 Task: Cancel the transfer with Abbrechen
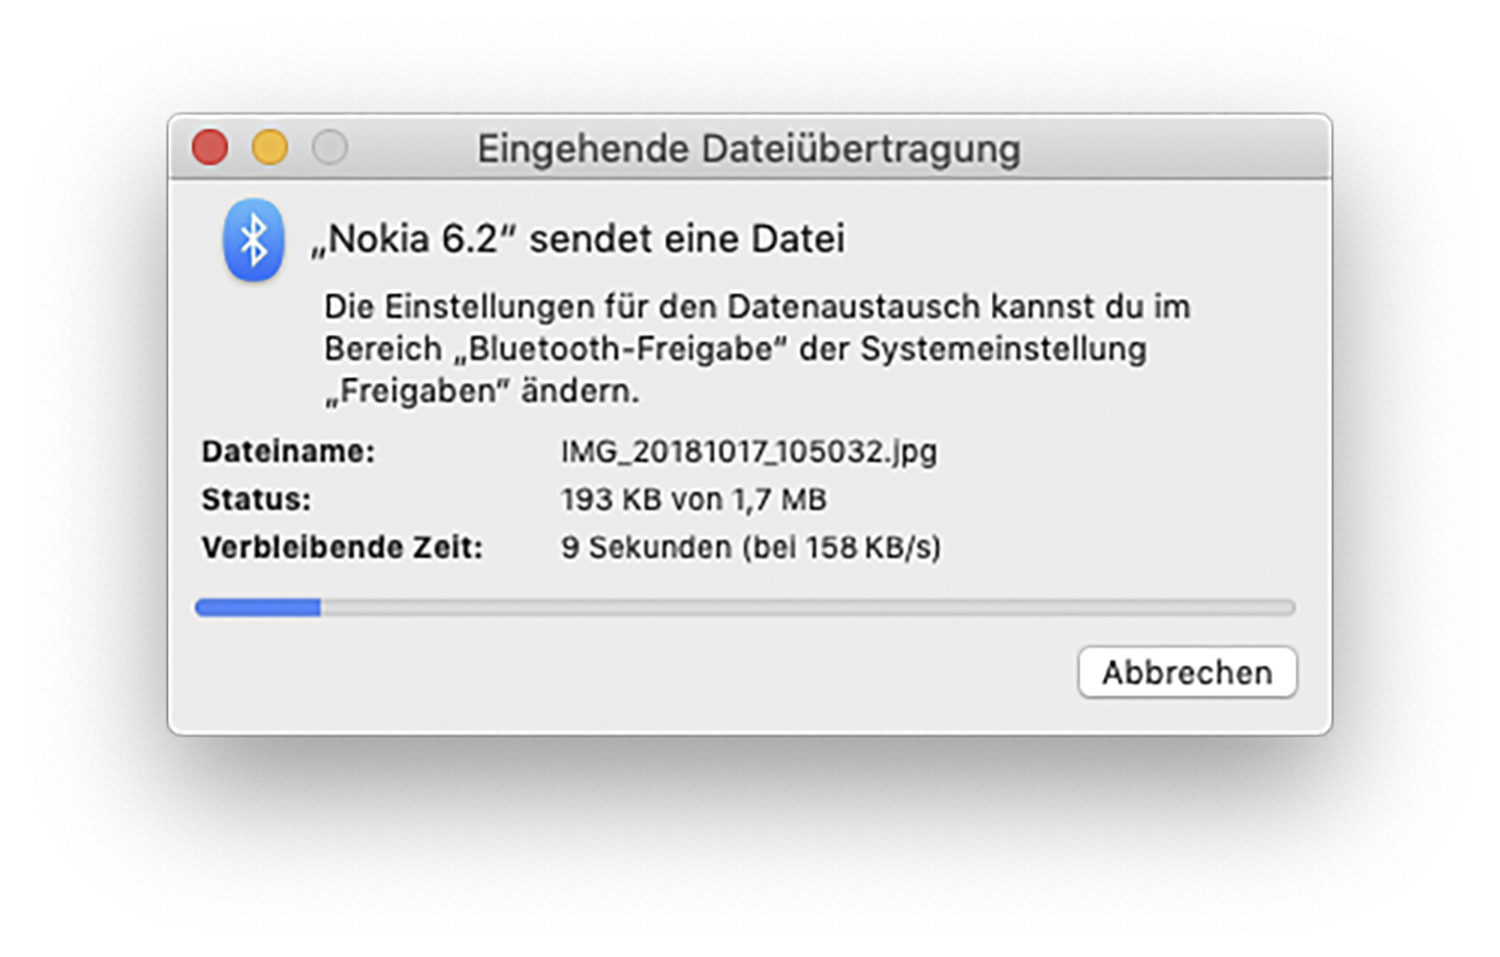tap(1187, 672)
